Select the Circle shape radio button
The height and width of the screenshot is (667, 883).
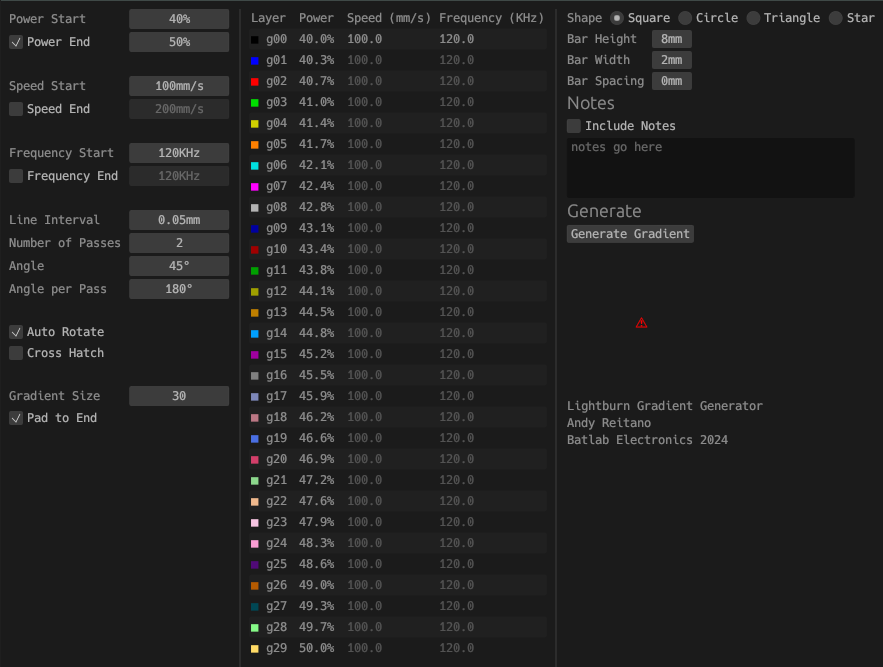click(x=685, y=18)
